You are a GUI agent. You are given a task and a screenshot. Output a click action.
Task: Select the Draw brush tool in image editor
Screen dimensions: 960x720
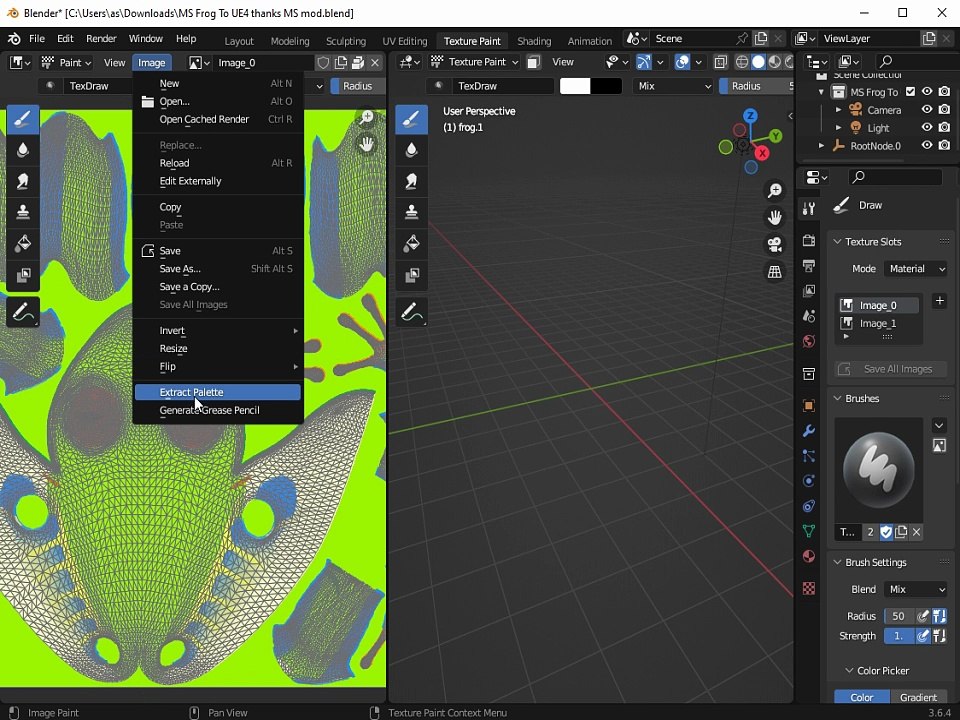23,119
